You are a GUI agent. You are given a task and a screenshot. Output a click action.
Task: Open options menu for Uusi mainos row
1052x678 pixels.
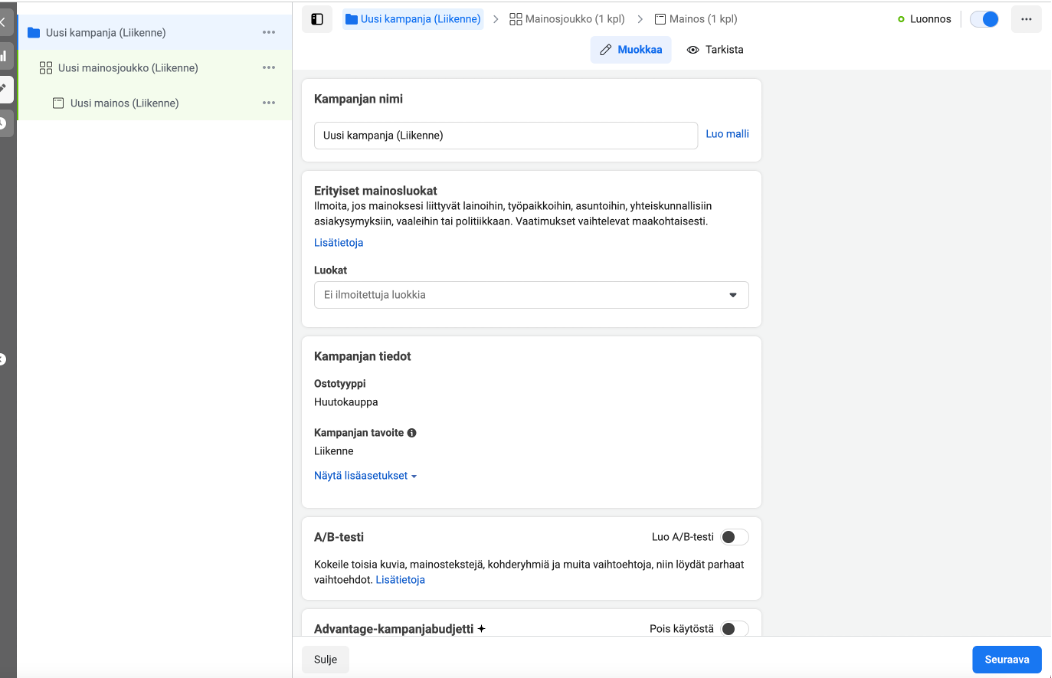[x=269, y=103]
